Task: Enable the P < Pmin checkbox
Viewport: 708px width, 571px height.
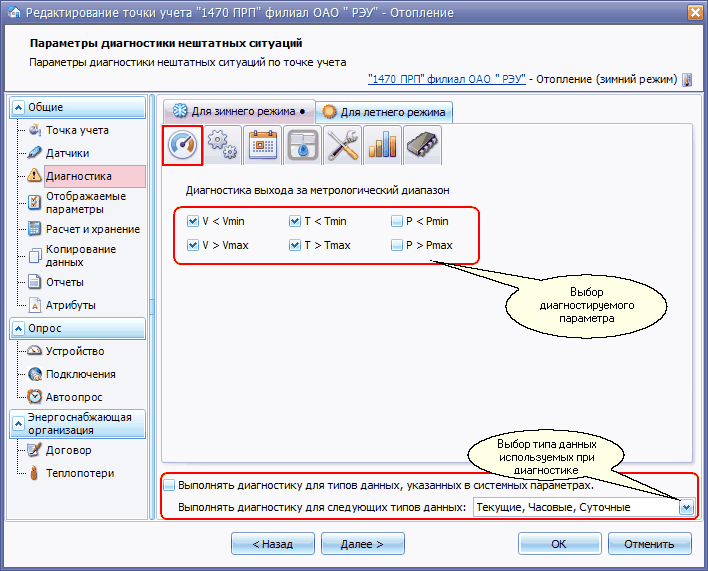Action: [x=397, y=221]
